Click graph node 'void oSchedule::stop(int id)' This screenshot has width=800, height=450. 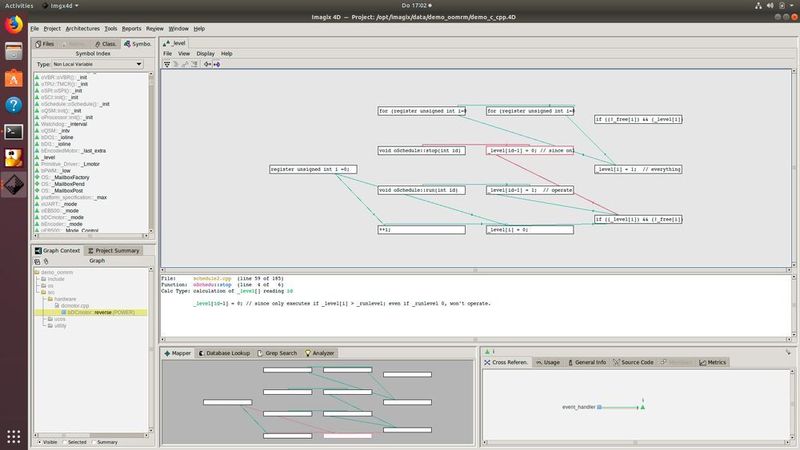click(421, 151)
